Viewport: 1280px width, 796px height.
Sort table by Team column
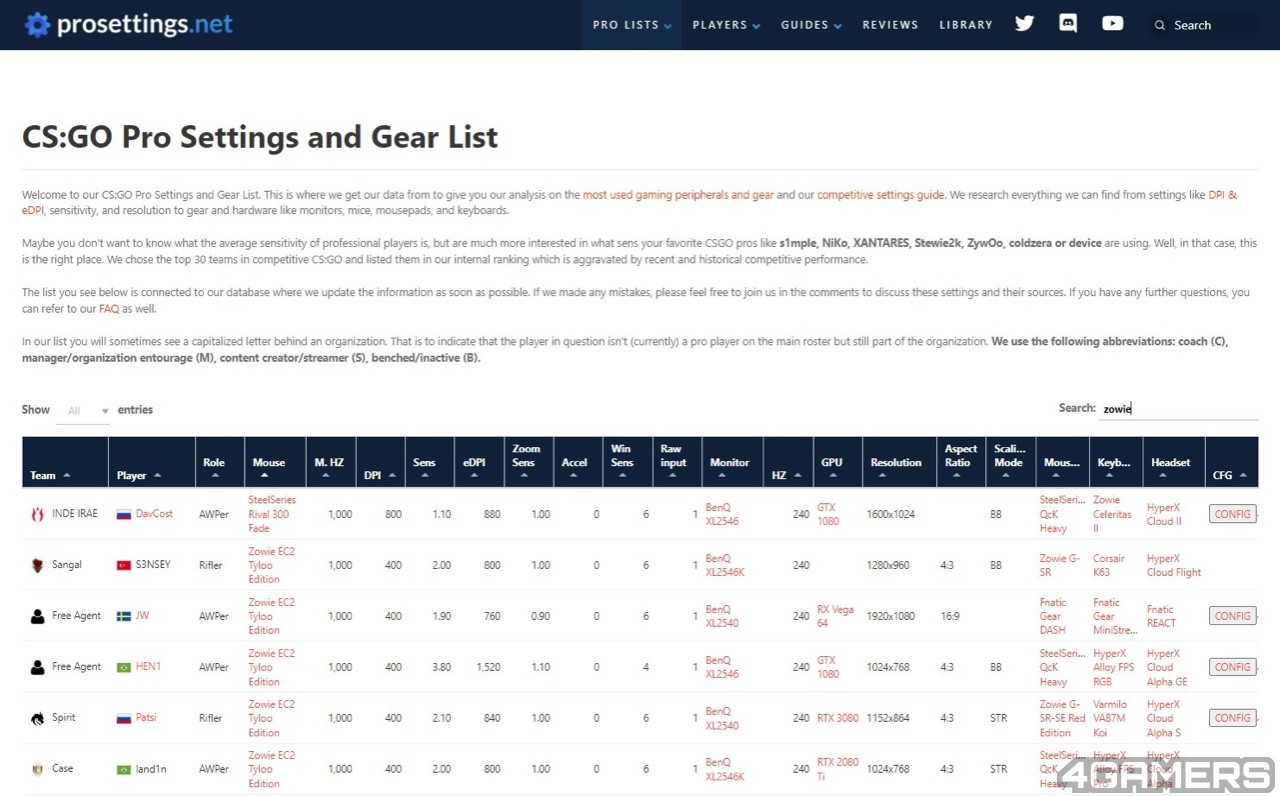click(x=65, y=463)
